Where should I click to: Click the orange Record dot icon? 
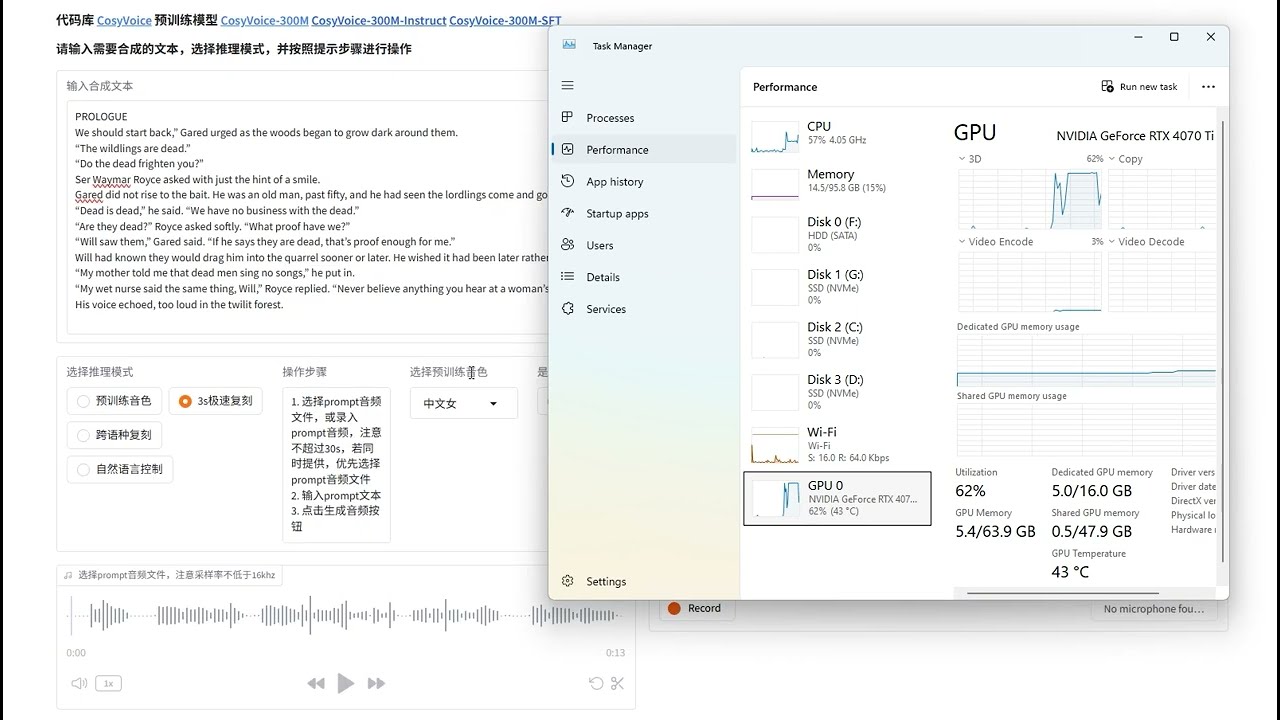point(674,608)
